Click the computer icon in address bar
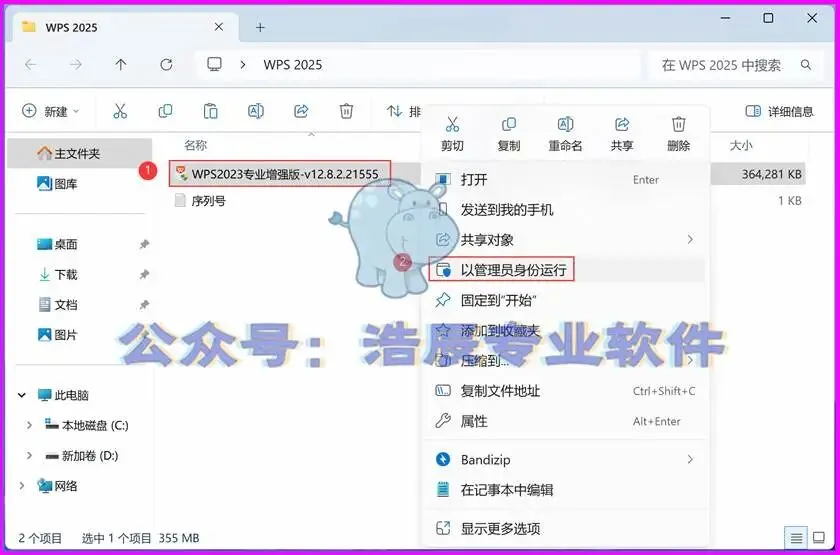The image size is (840, 555). click(x=214, y=65)
